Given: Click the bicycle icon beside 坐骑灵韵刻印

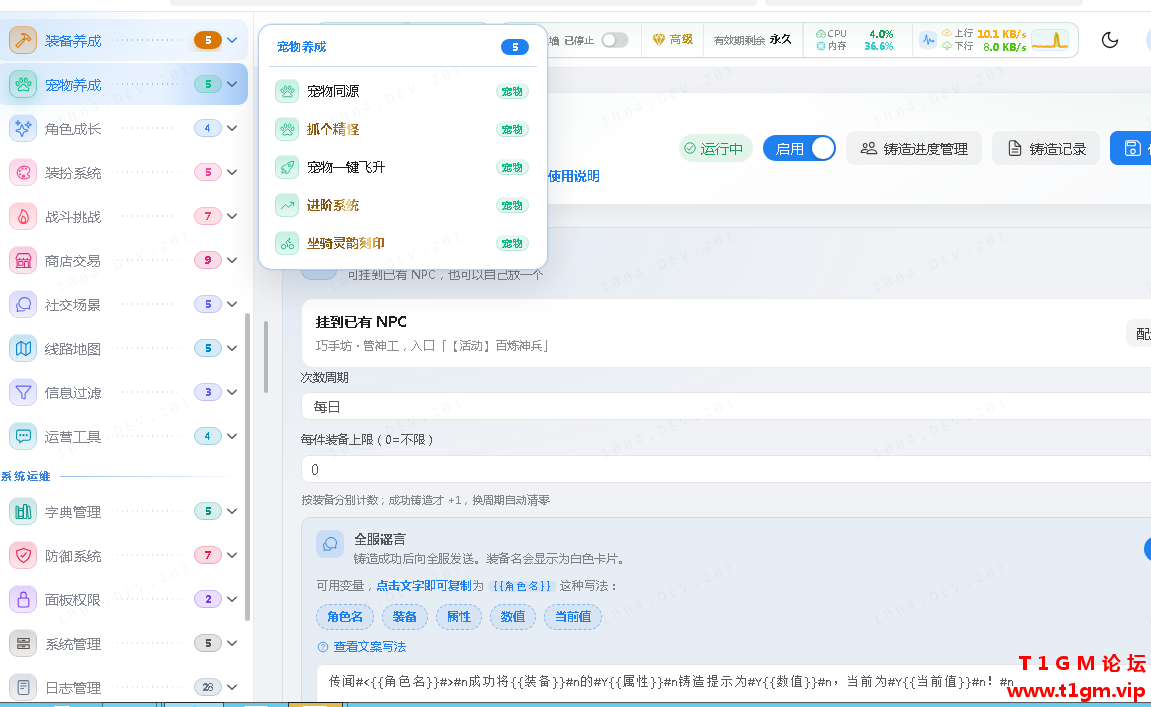Looking at the screenshot, I should (x=287, y=243).
